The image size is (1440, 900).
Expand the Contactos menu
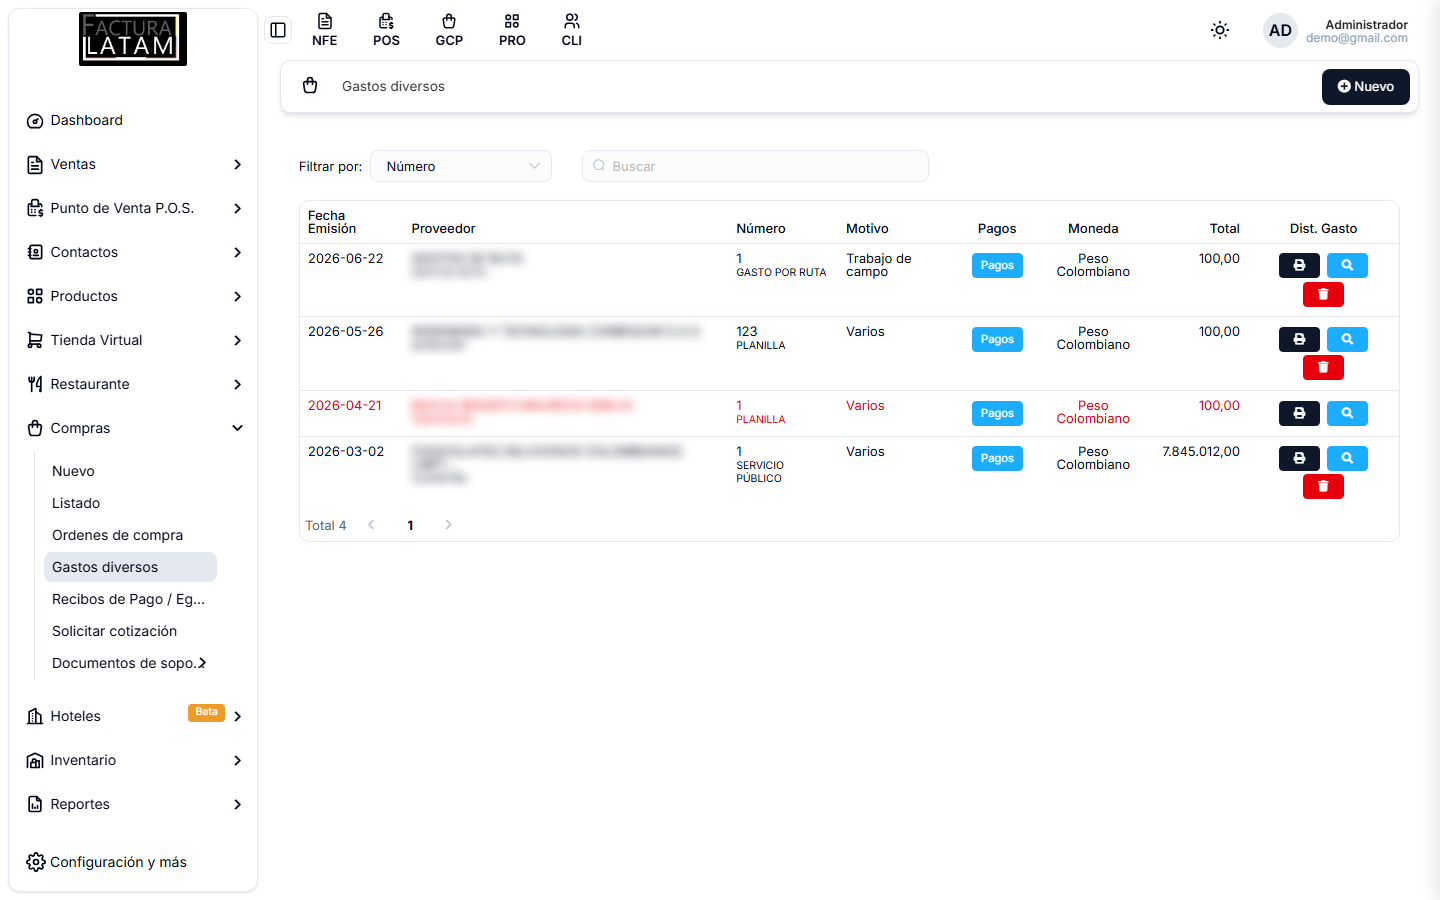[x=134, y=252]
